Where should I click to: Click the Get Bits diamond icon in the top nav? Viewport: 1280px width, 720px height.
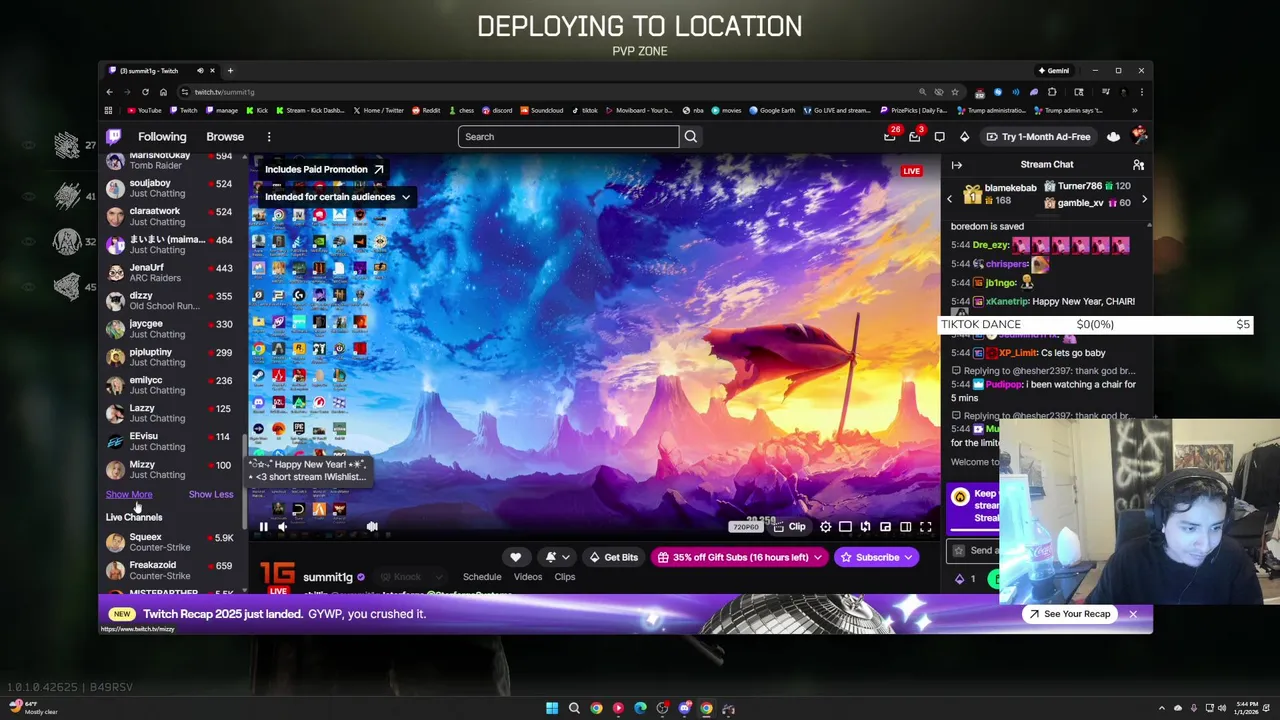click(x=964, y=137)
